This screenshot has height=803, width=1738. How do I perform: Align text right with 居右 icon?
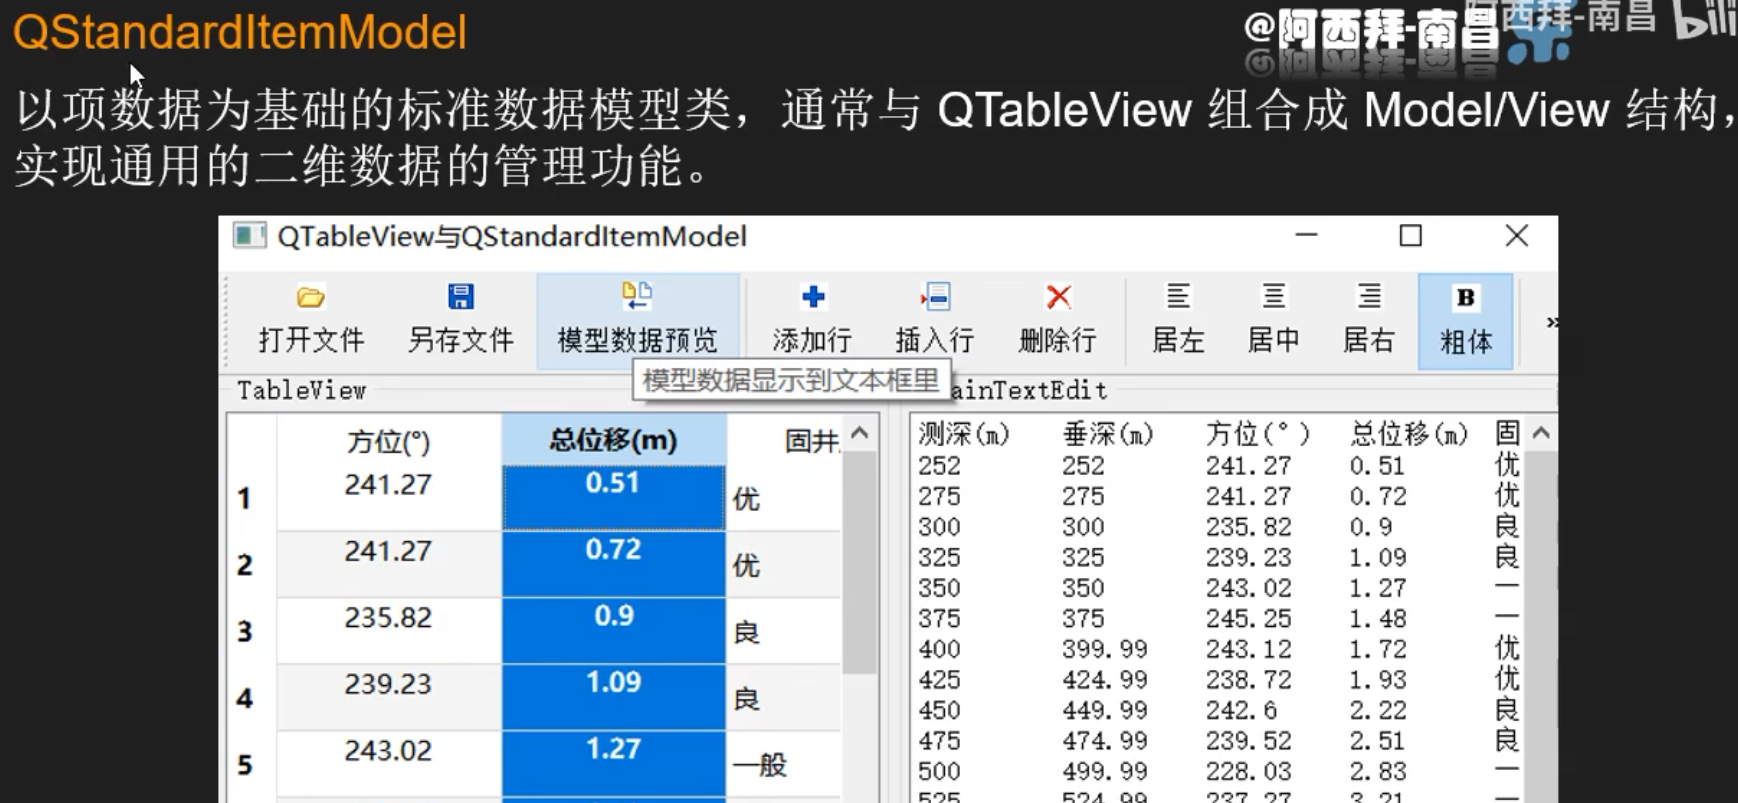[1368, 298]
